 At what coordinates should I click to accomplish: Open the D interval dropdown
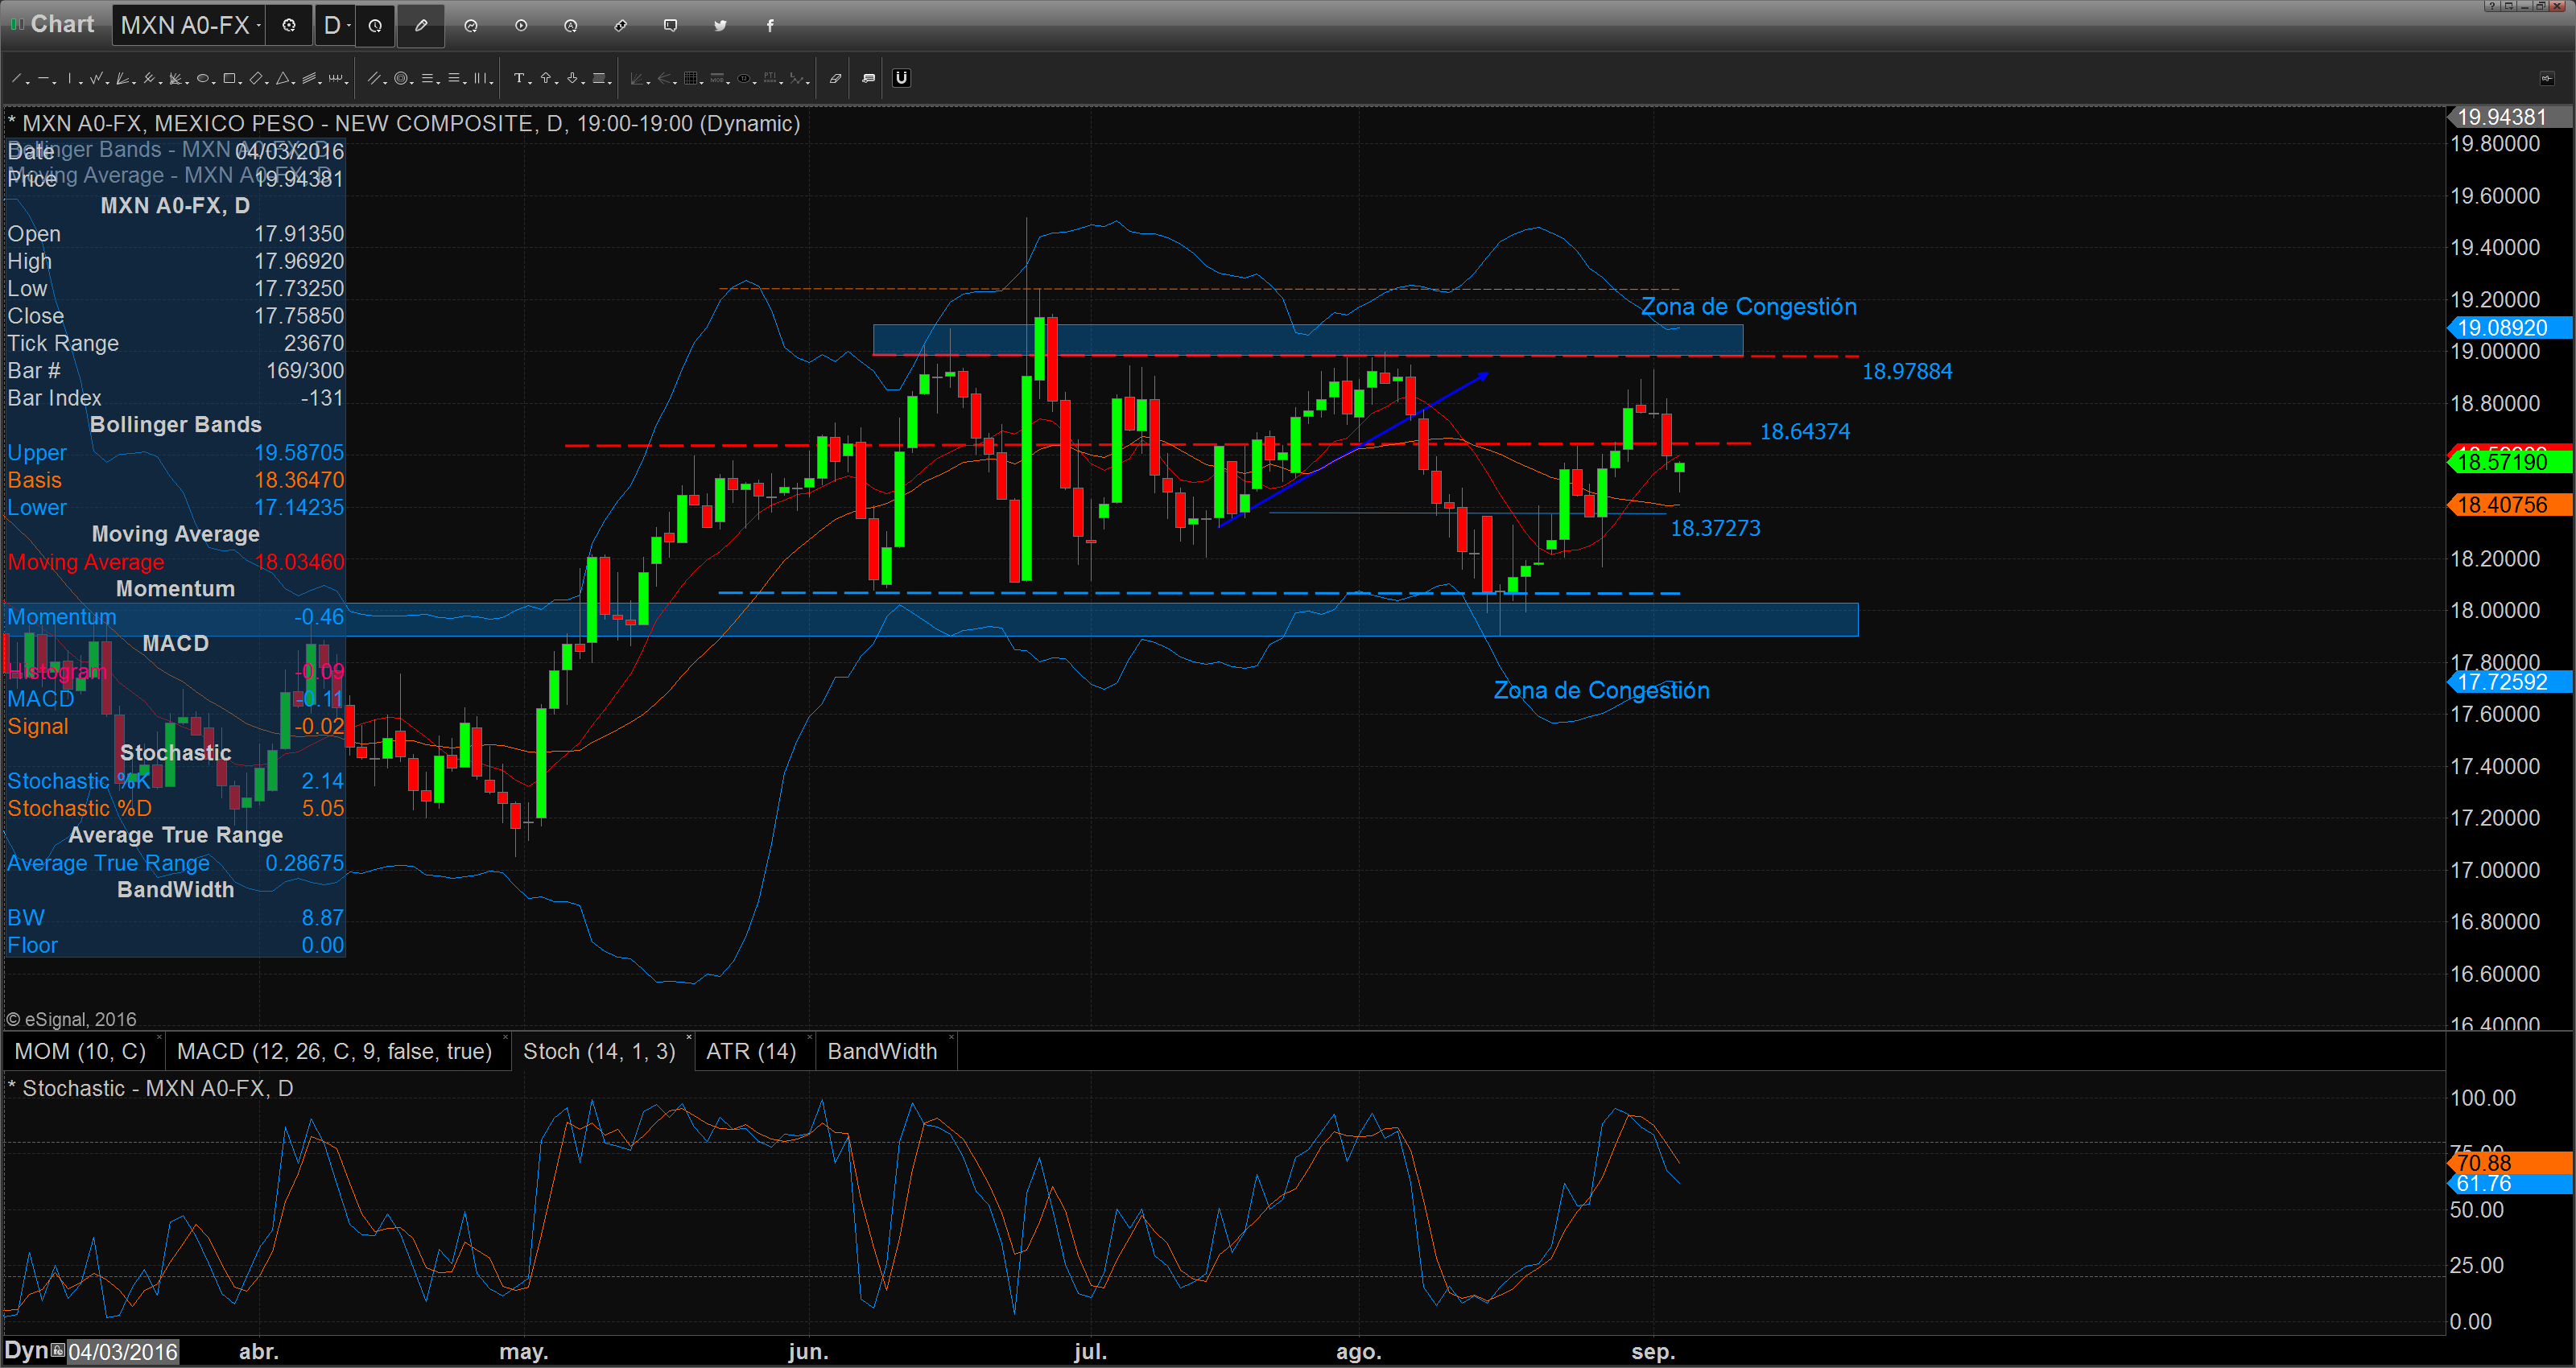click(333, 25)
